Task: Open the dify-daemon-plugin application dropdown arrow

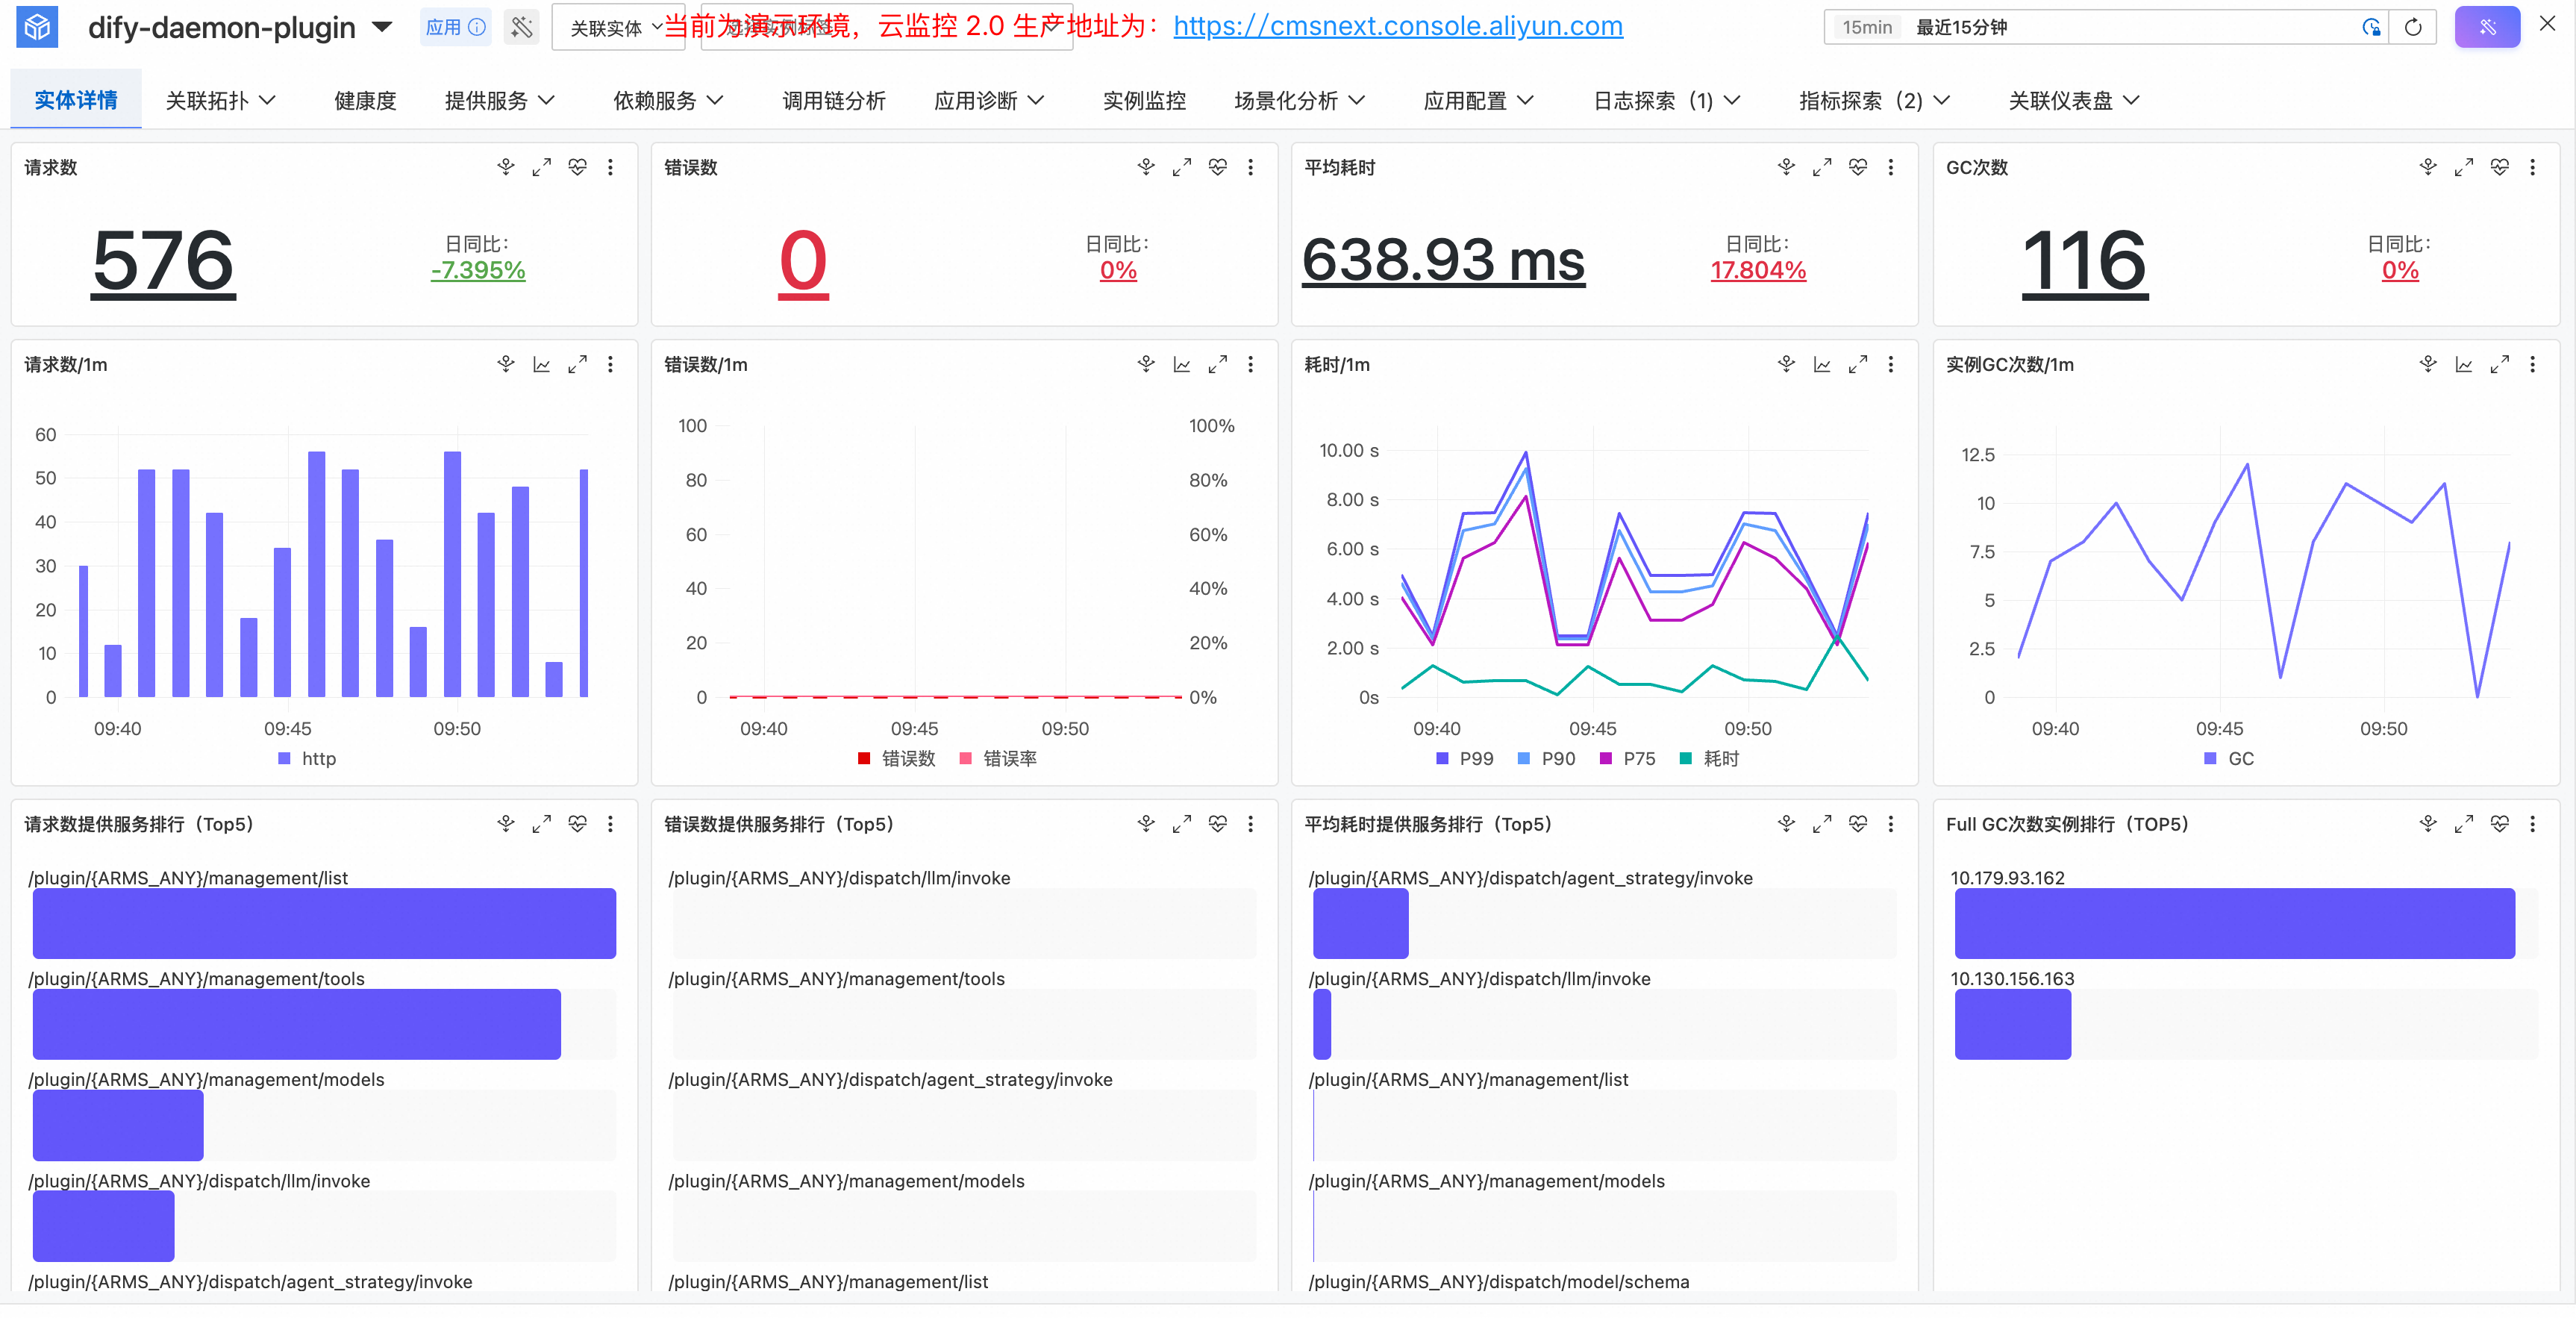Action: (382, 27)
